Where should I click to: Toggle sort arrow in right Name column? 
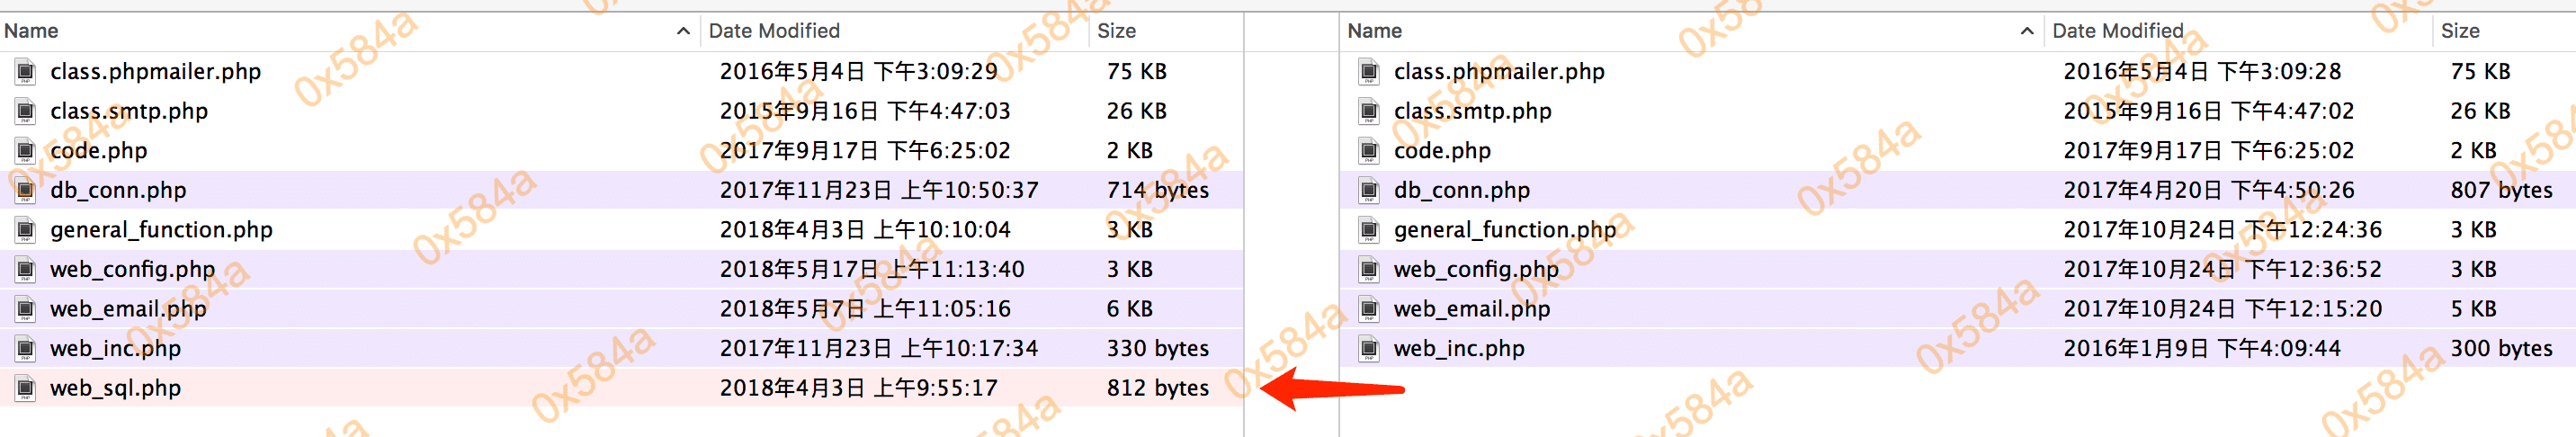pos(2026,31)
